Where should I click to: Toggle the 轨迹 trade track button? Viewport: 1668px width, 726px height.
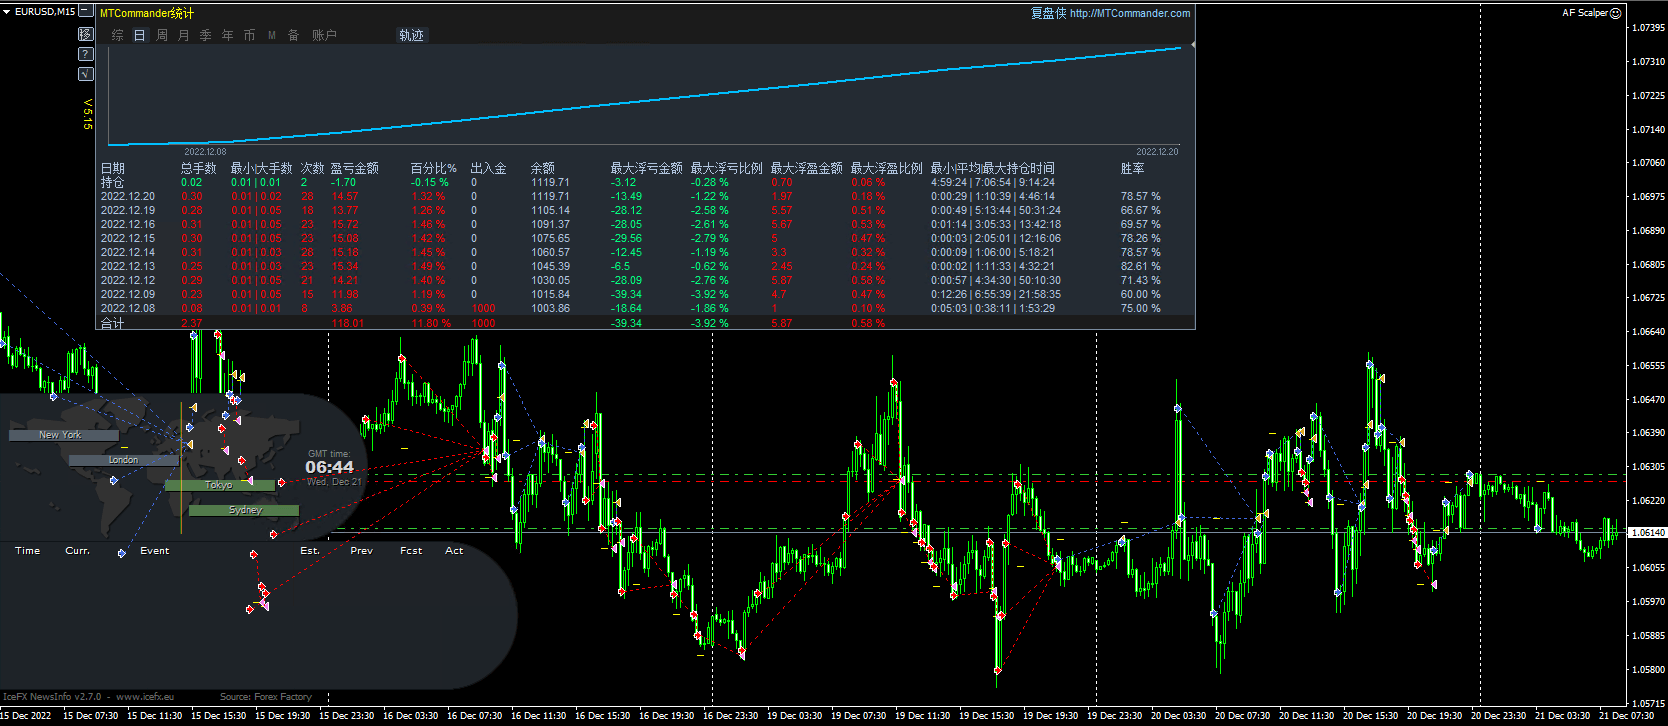pyautogui.click(x=411, y=35)
